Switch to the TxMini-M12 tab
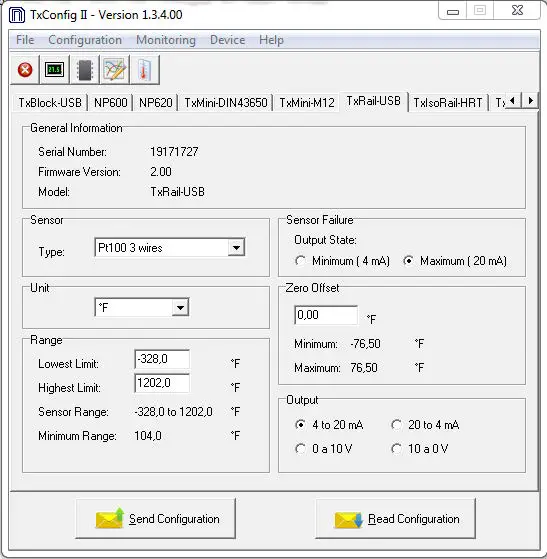Screen dimensions: 547x559 [x=307, y=103]
